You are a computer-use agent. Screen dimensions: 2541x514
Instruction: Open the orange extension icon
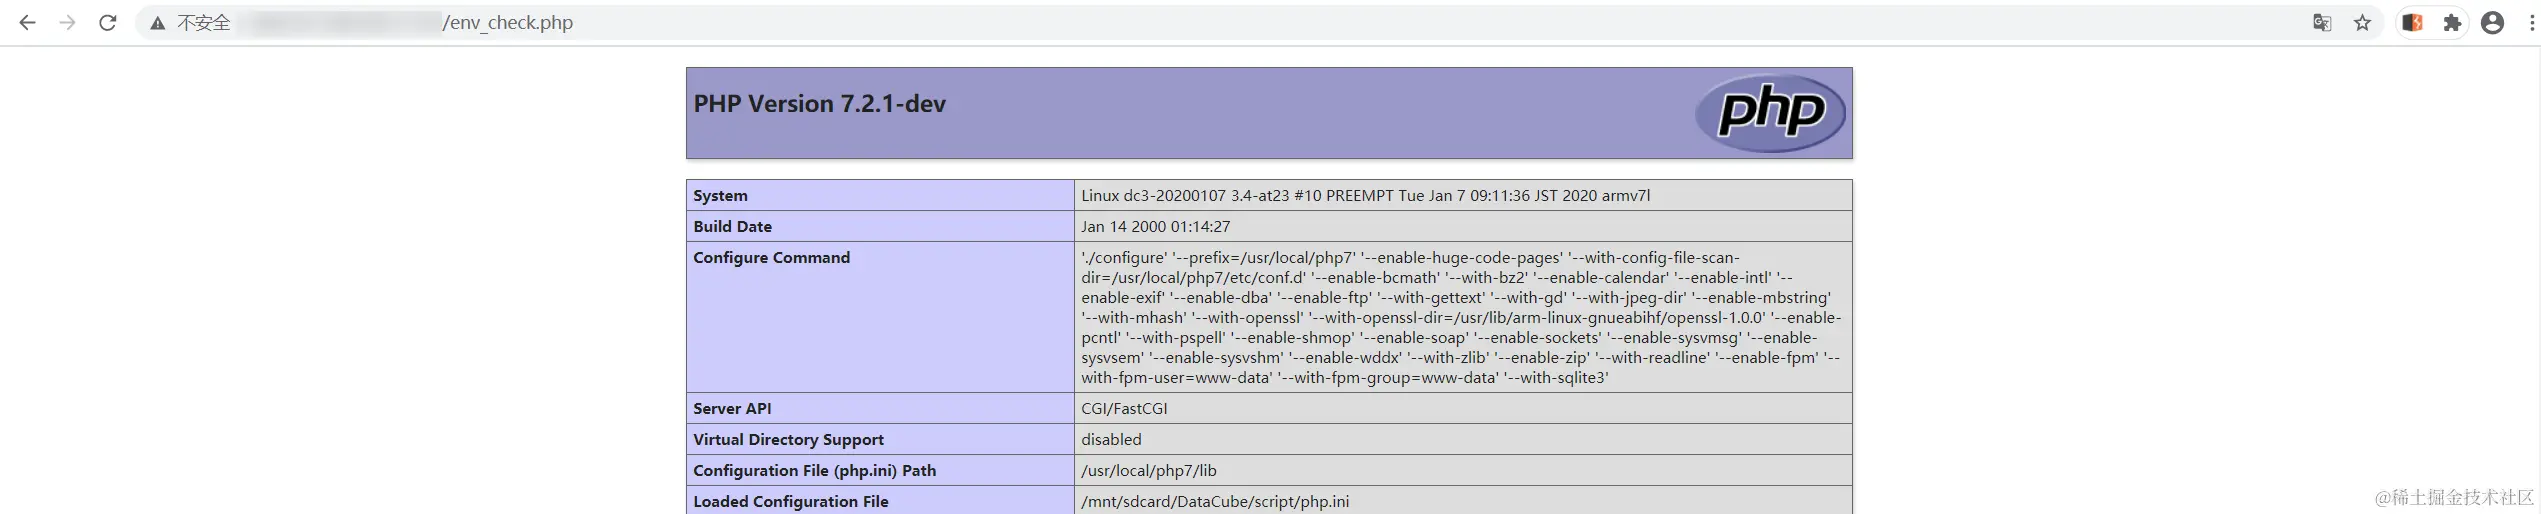click(2412, 23)
